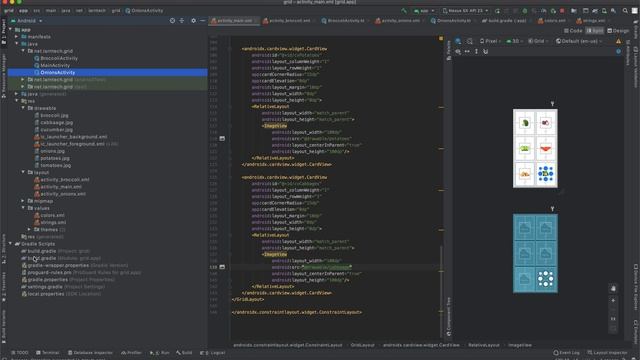
Task: Click Collapse All icon in Project panel
Action: pyautogui.click(x=182, y=20)
